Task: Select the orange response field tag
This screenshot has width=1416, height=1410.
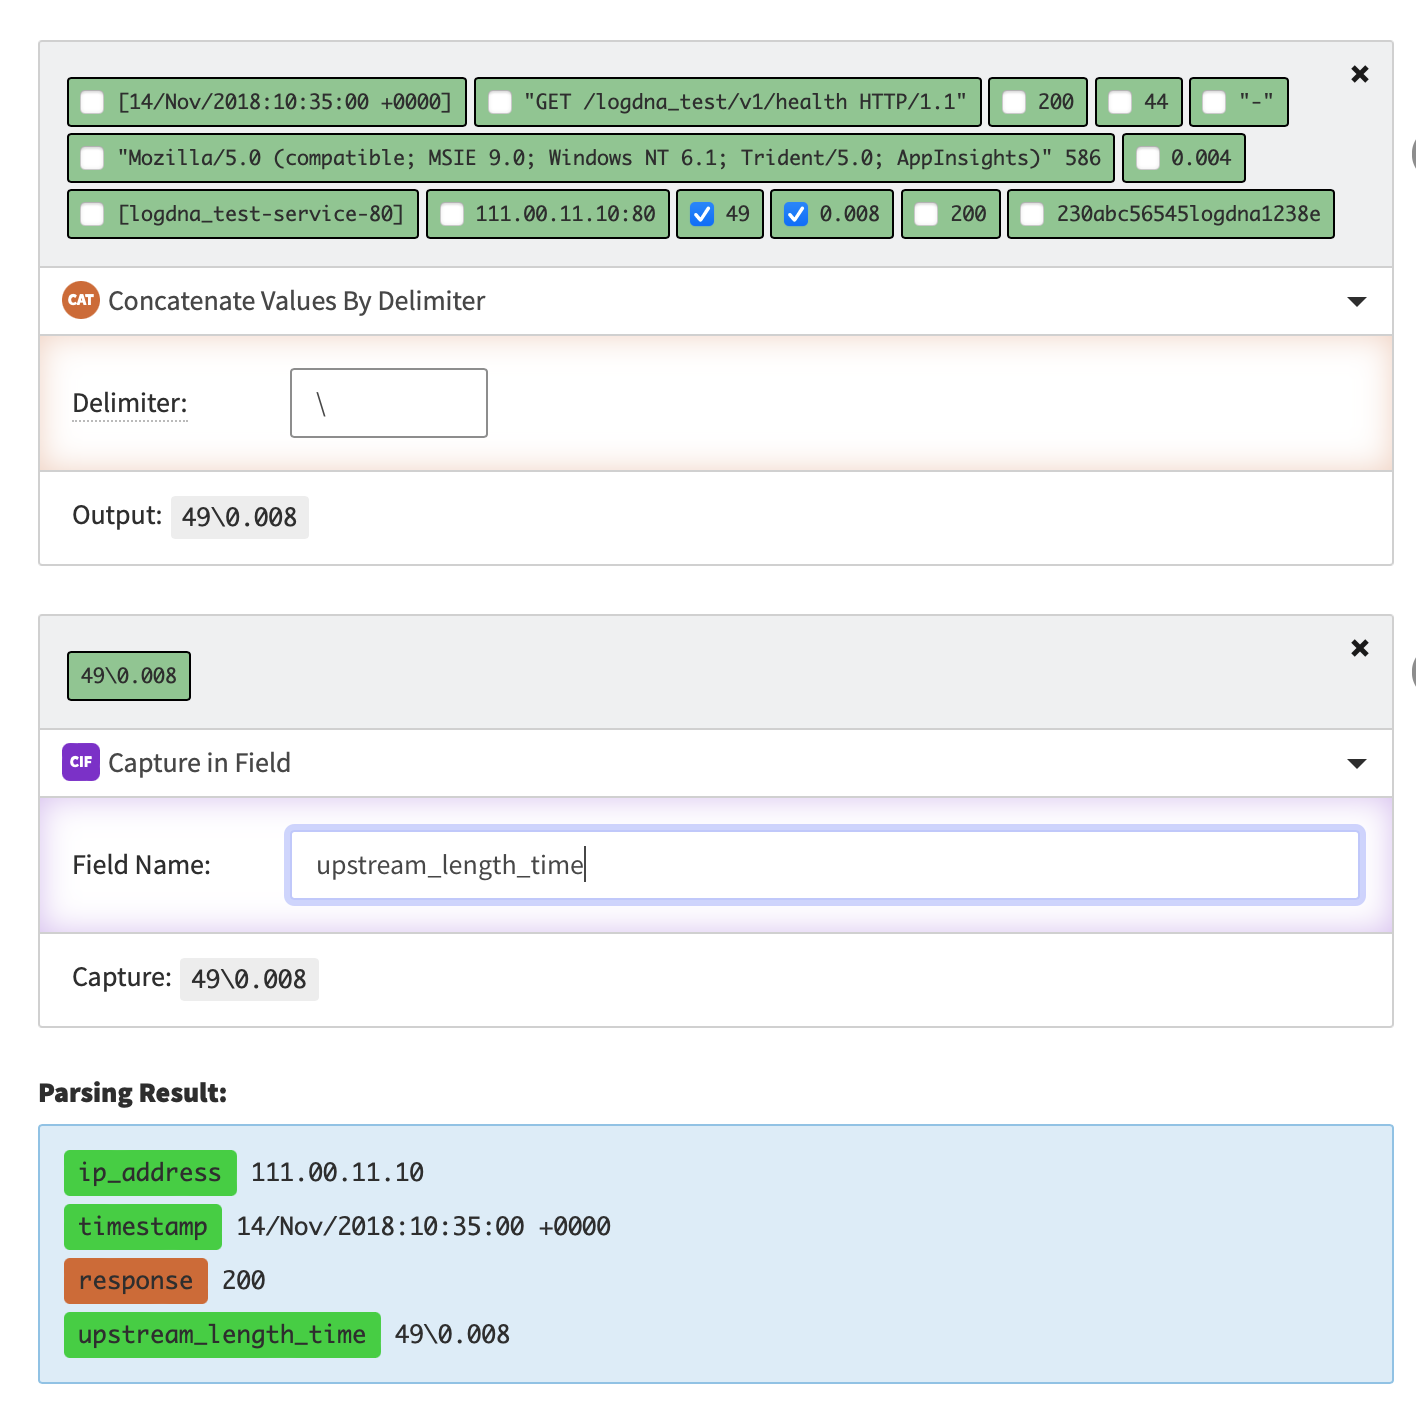Action: pyautogui.click(x=136, y=1281)
